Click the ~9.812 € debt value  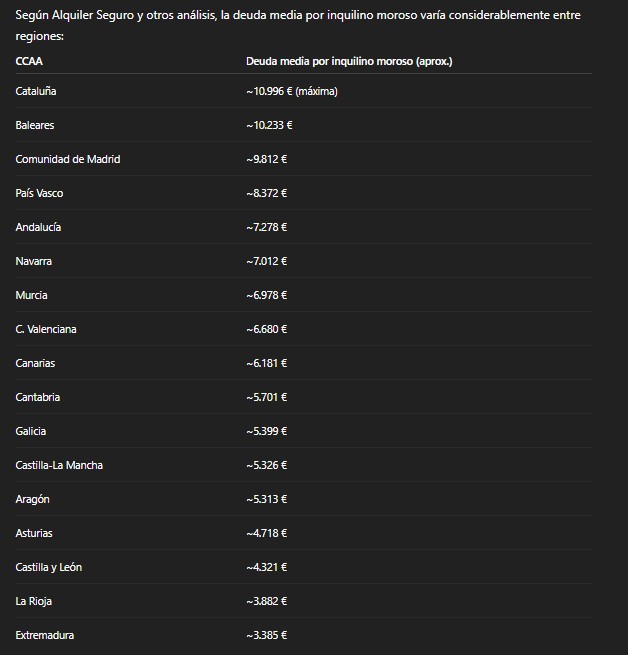click(267, 159)
